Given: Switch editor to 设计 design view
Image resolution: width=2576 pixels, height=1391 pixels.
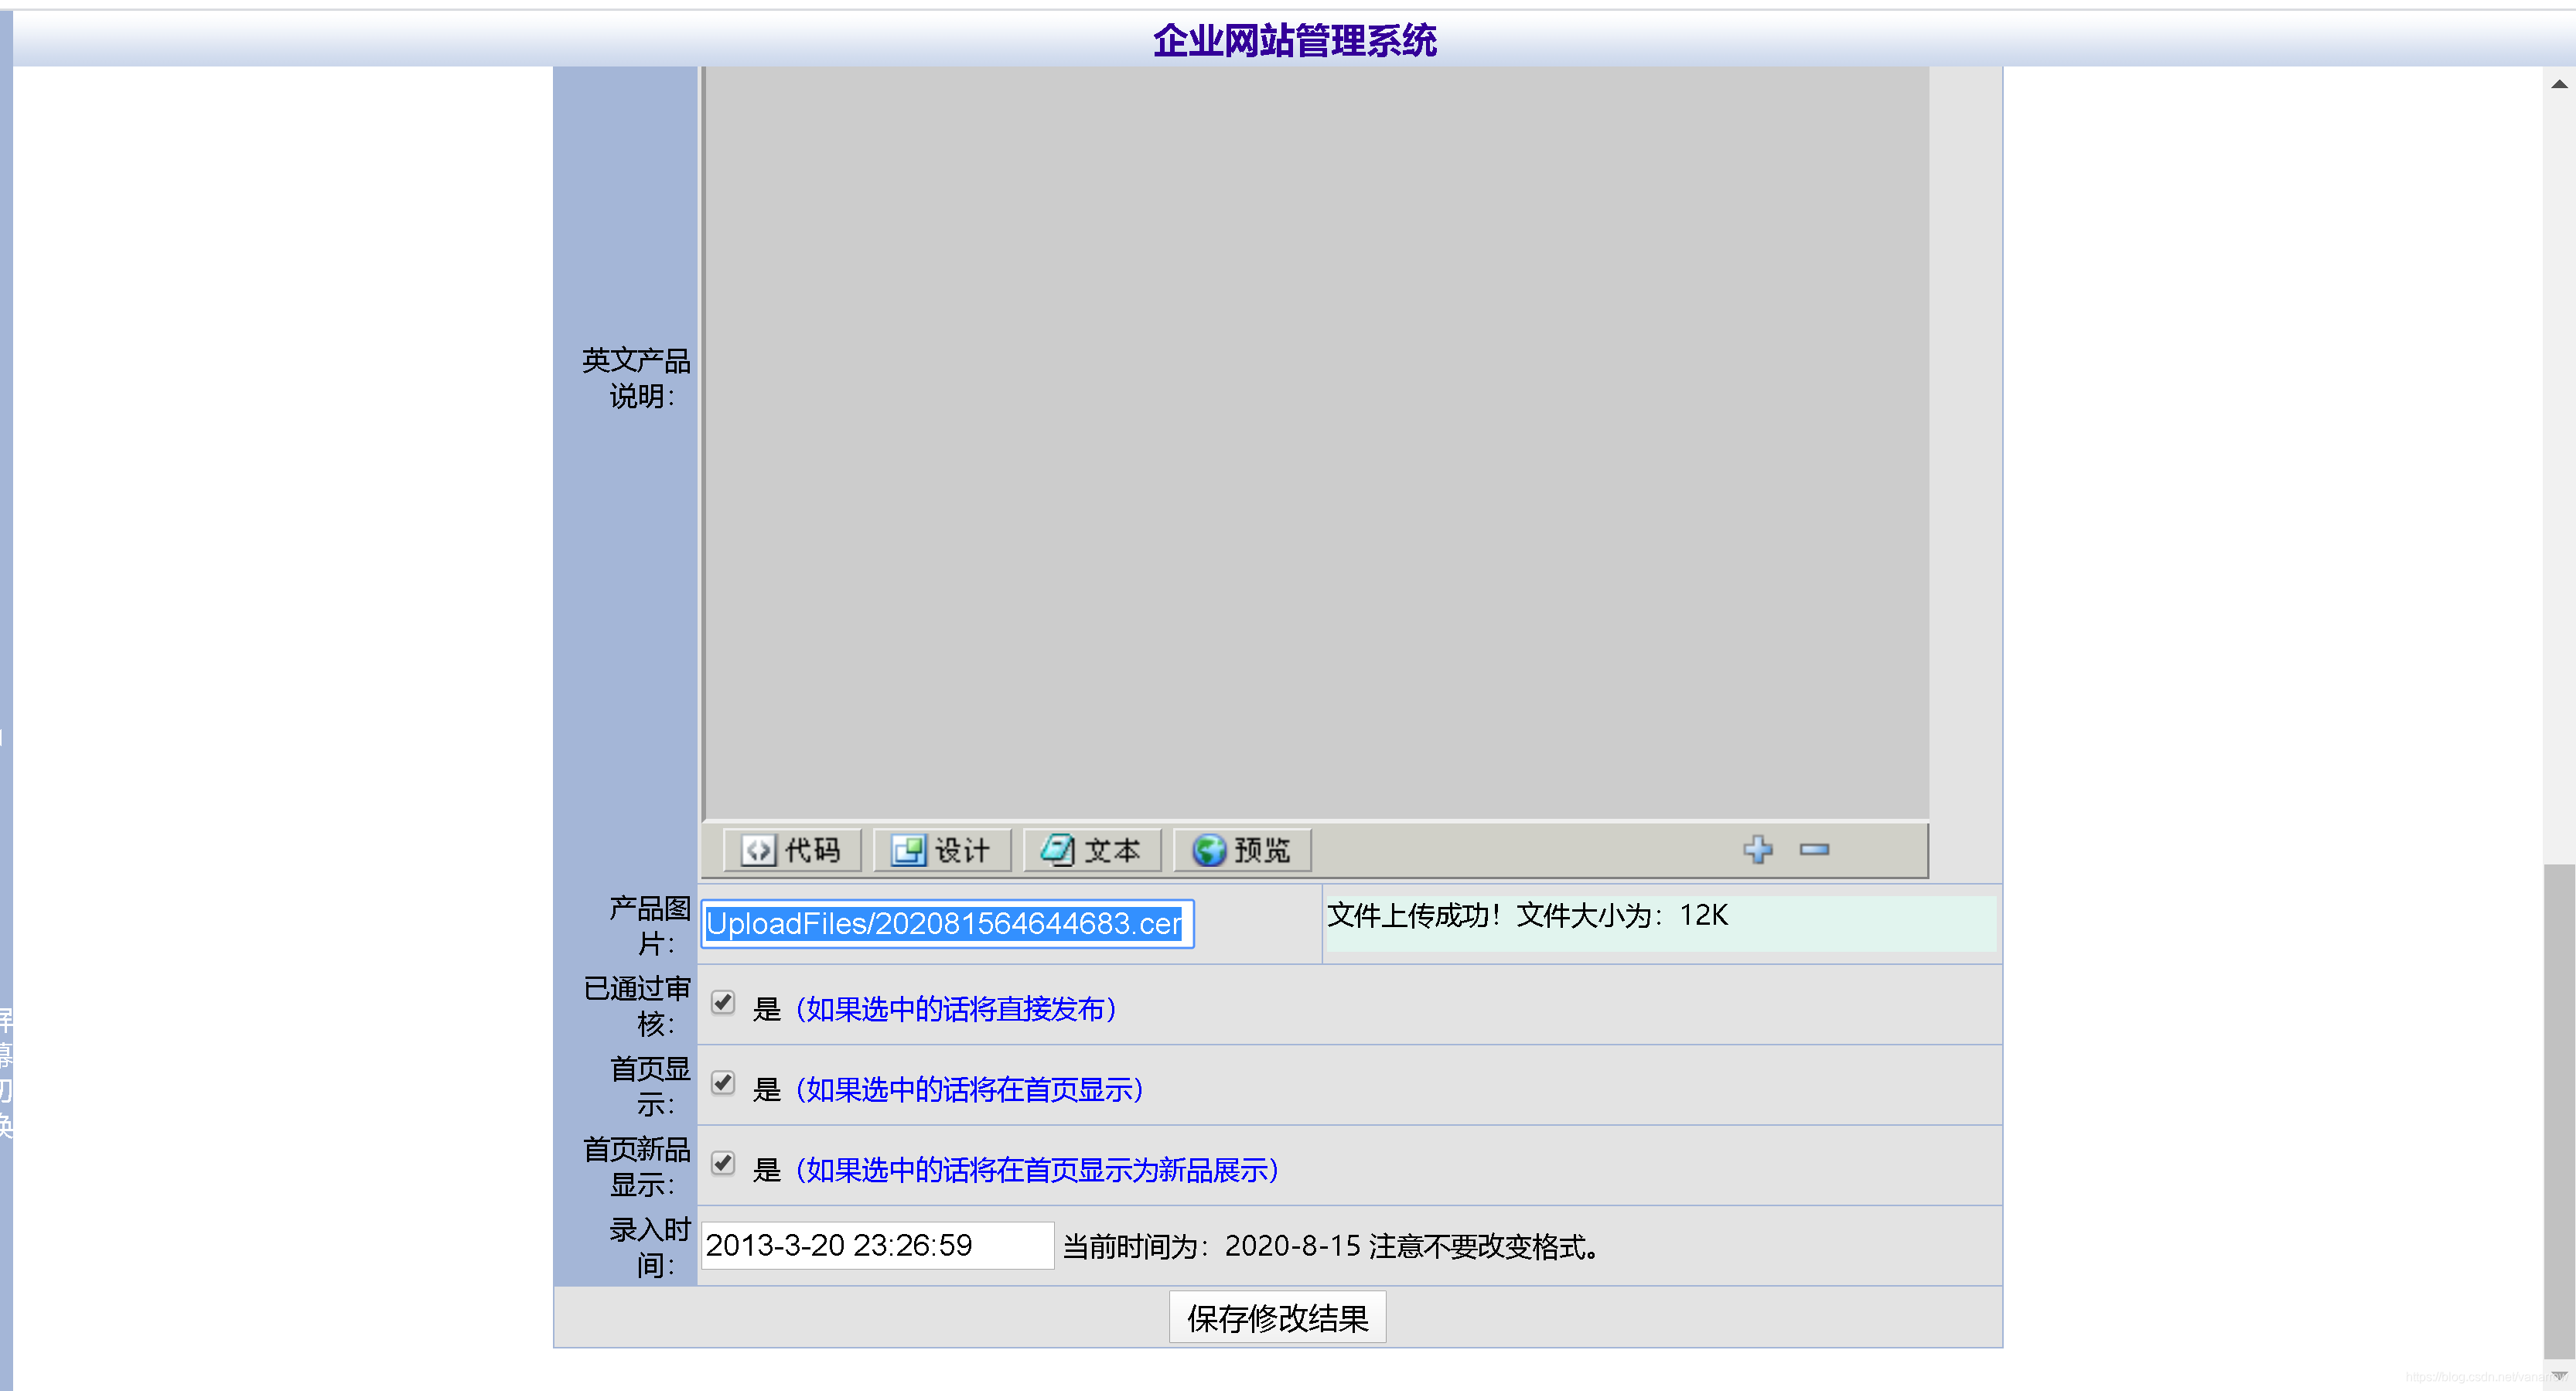Looking at the screenshot, I should coord(942,850).
